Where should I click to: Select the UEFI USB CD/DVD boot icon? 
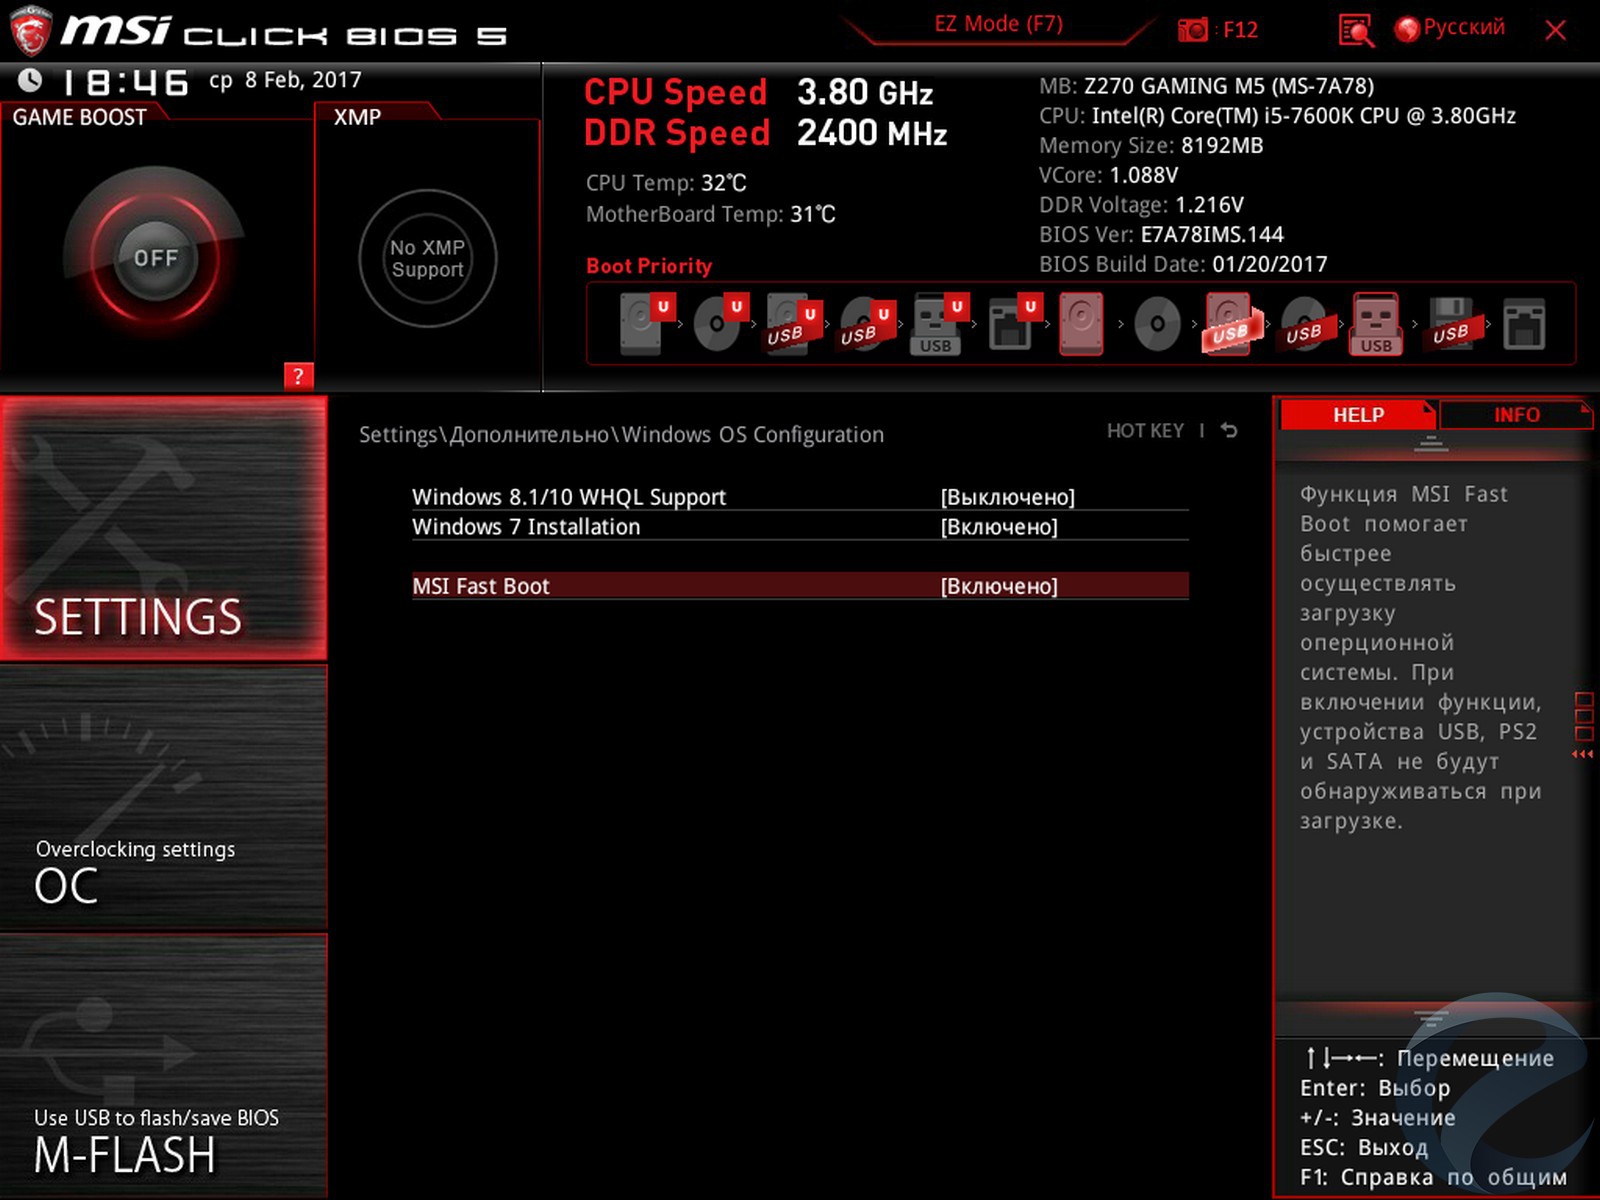click(x=867, y=323)
